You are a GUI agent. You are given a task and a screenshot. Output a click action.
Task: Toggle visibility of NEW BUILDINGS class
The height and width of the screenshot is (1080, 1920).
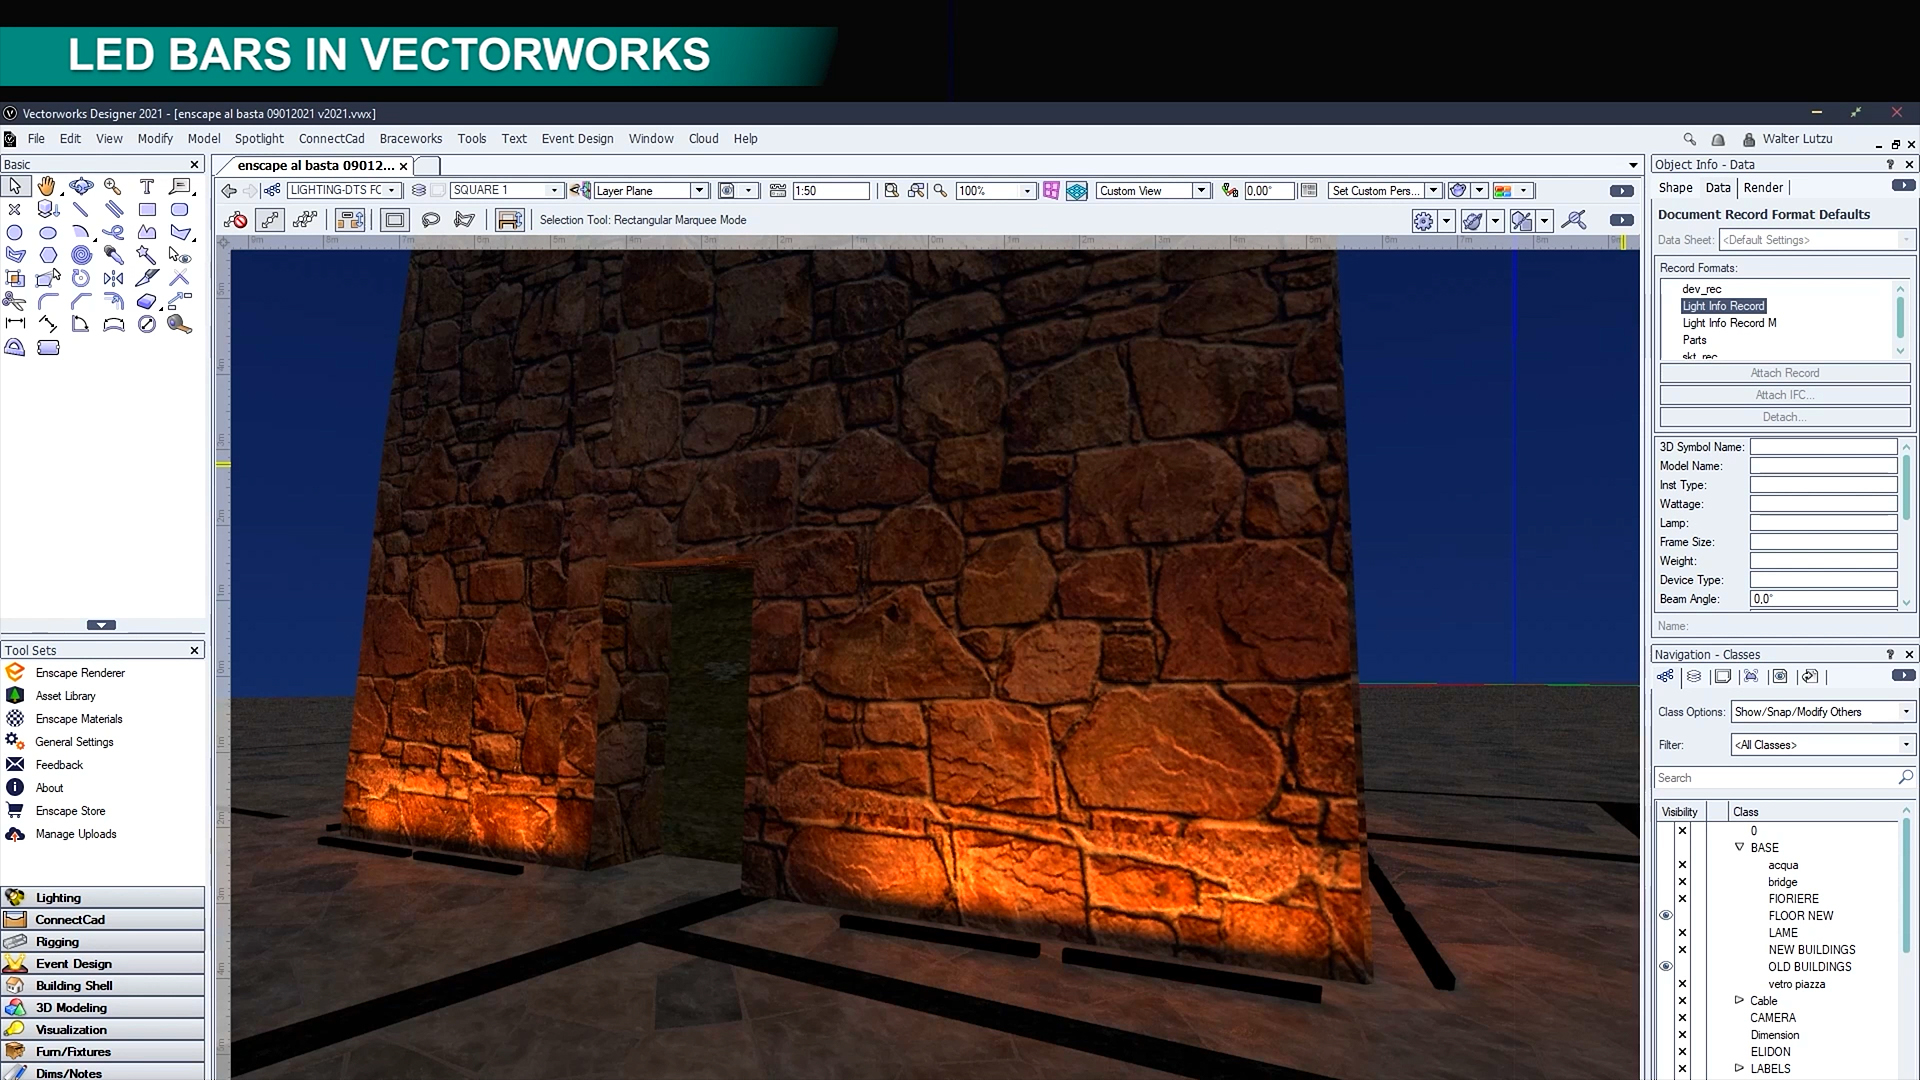tap(1682, 949)
